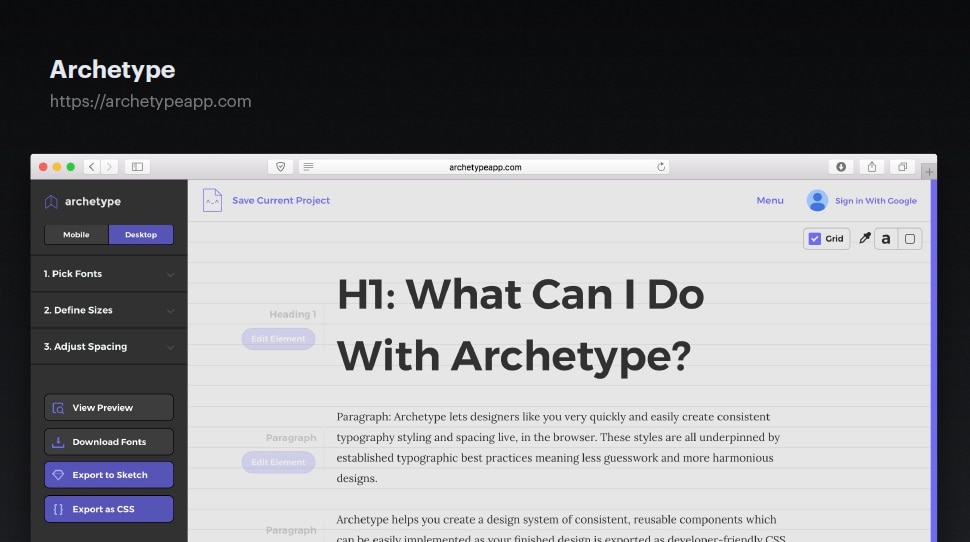Open a new tab with plus icon

tap(929, 171)
